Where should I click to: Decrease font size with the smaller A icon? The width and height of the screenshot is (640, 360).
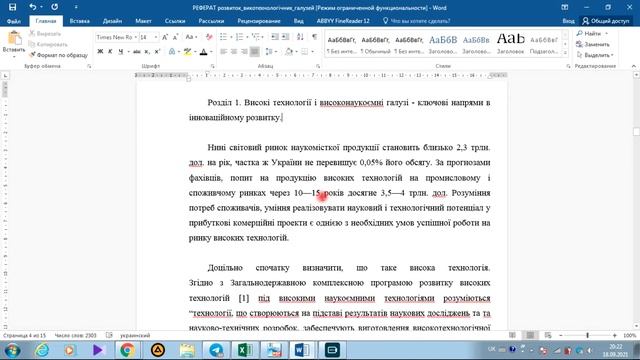click(175, 37)
